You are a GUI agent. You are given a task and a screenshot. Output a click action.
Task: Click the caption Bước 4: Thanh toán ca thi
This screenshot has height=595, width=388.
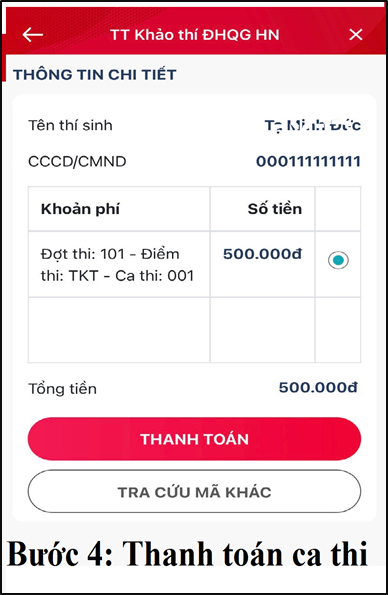pyautogui.click(x=187, y=554)
